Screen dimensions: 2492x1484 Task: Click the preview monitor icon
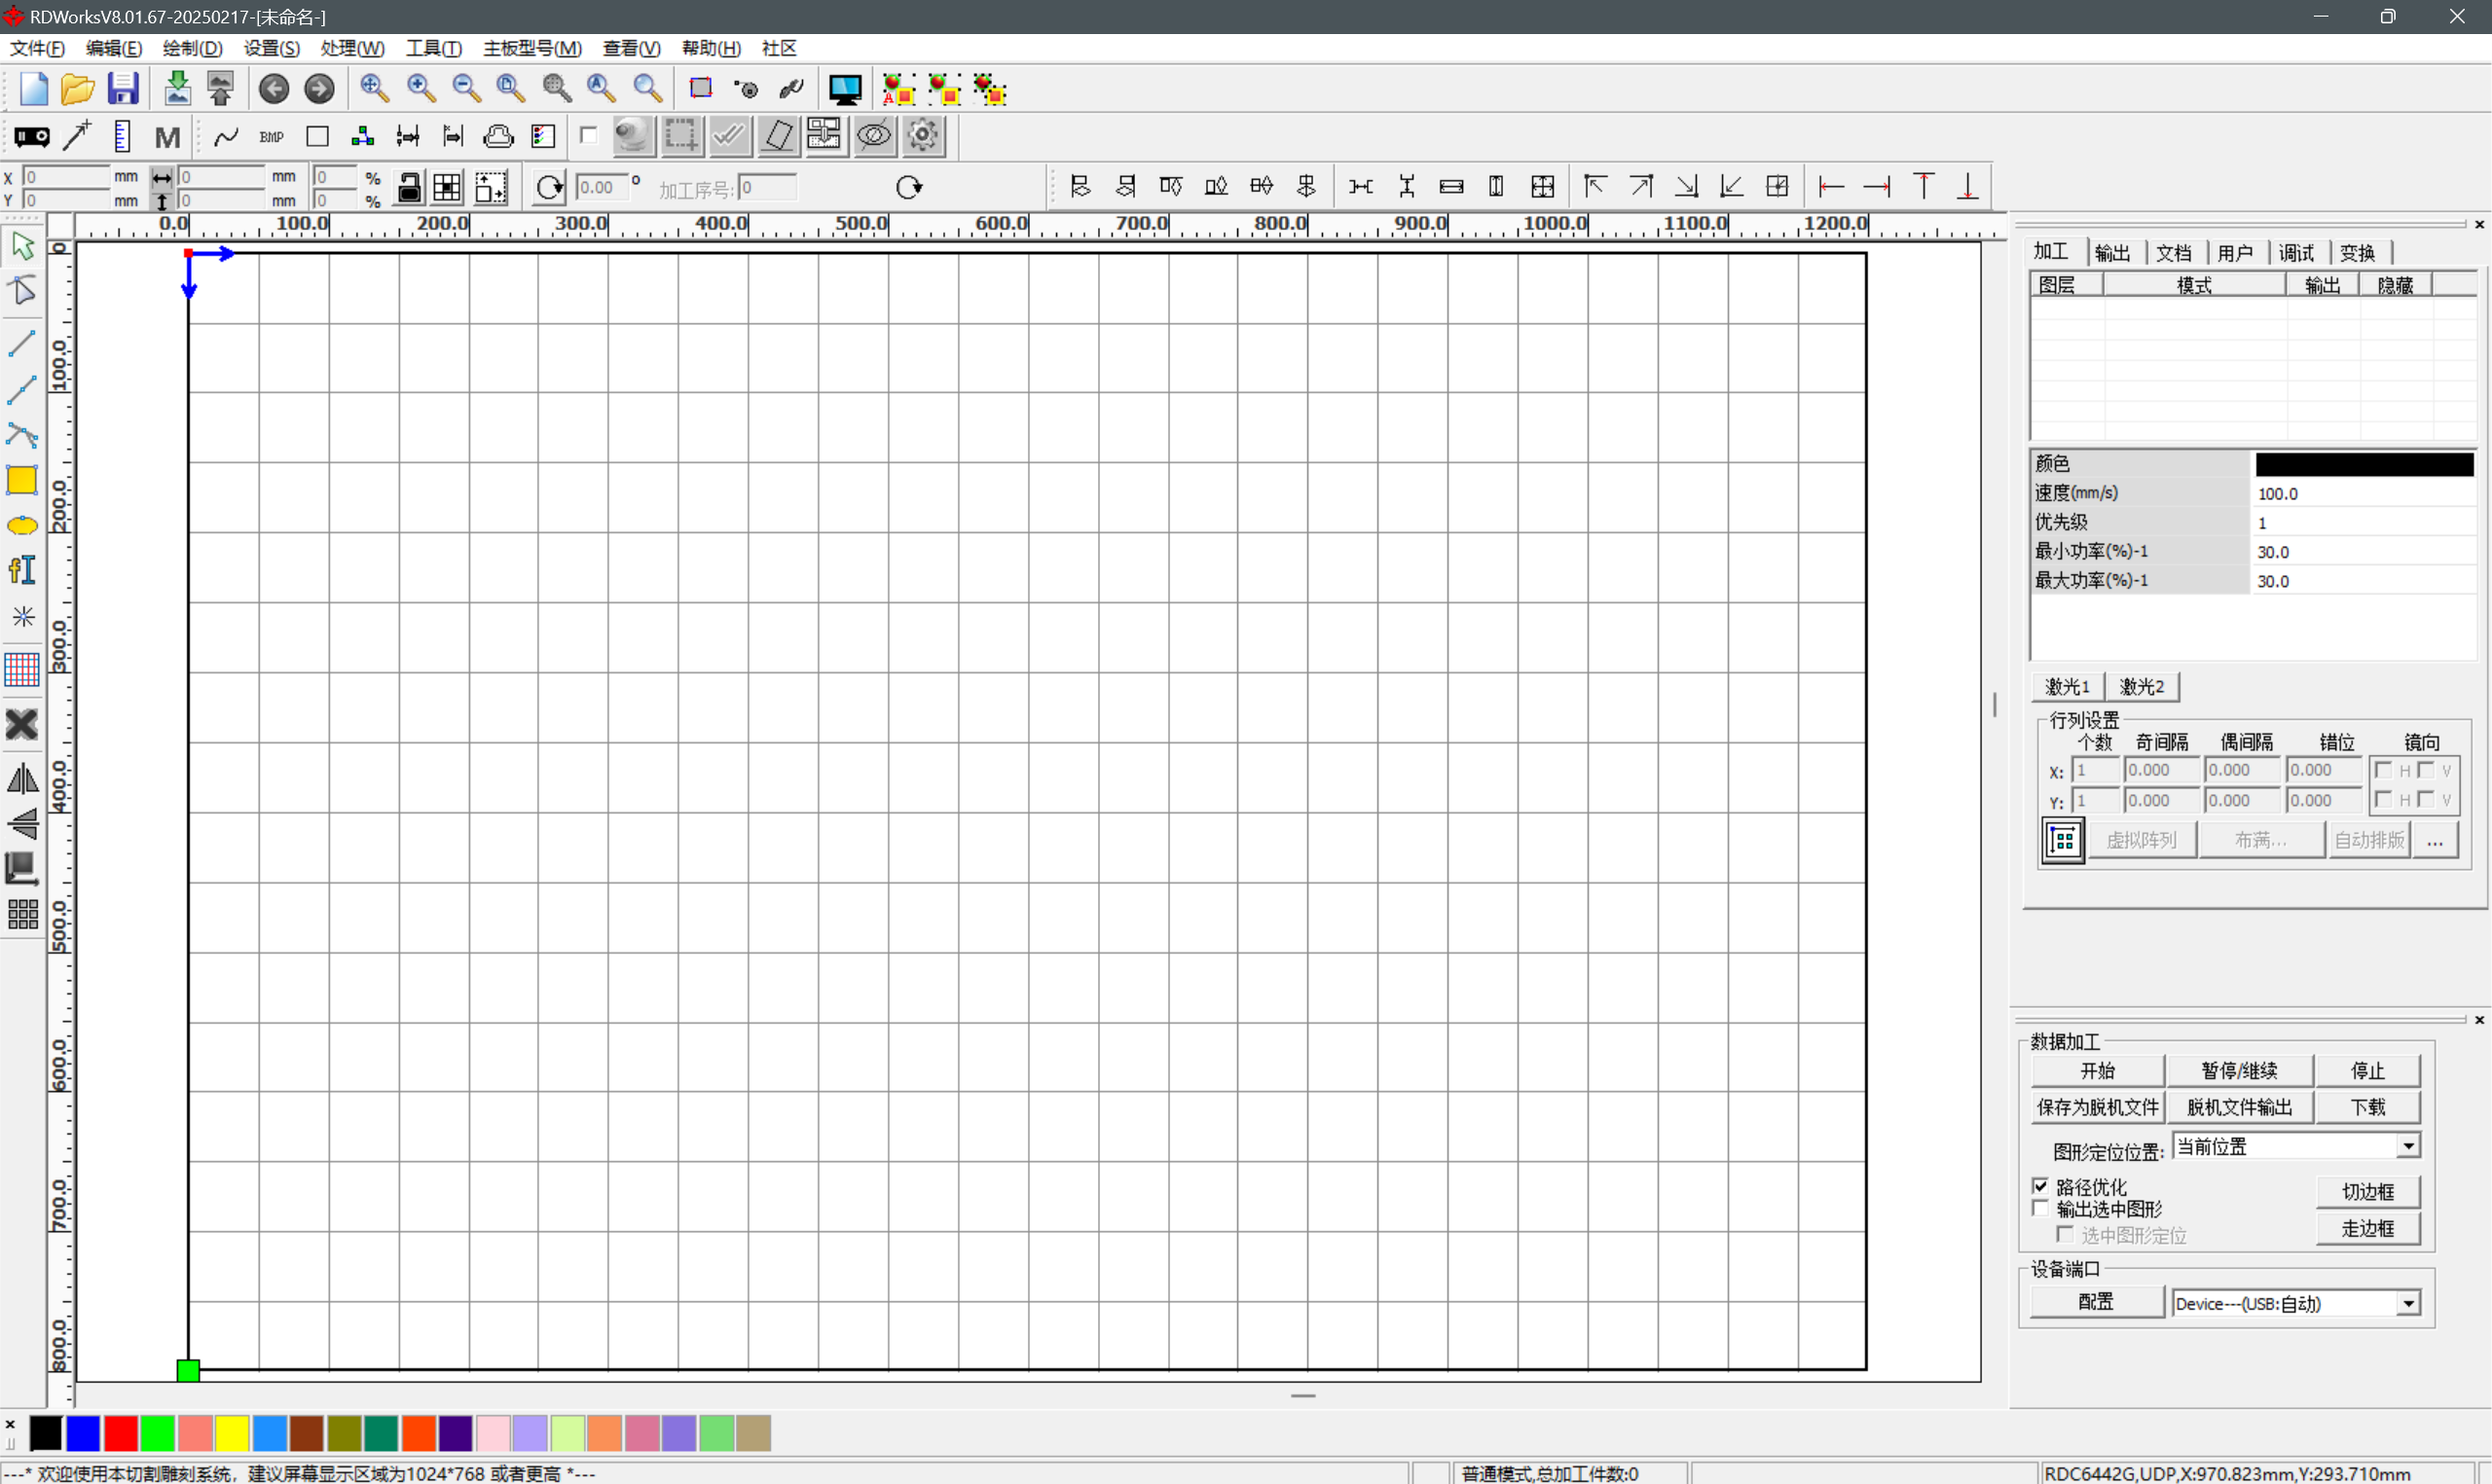tap(845, 89)
